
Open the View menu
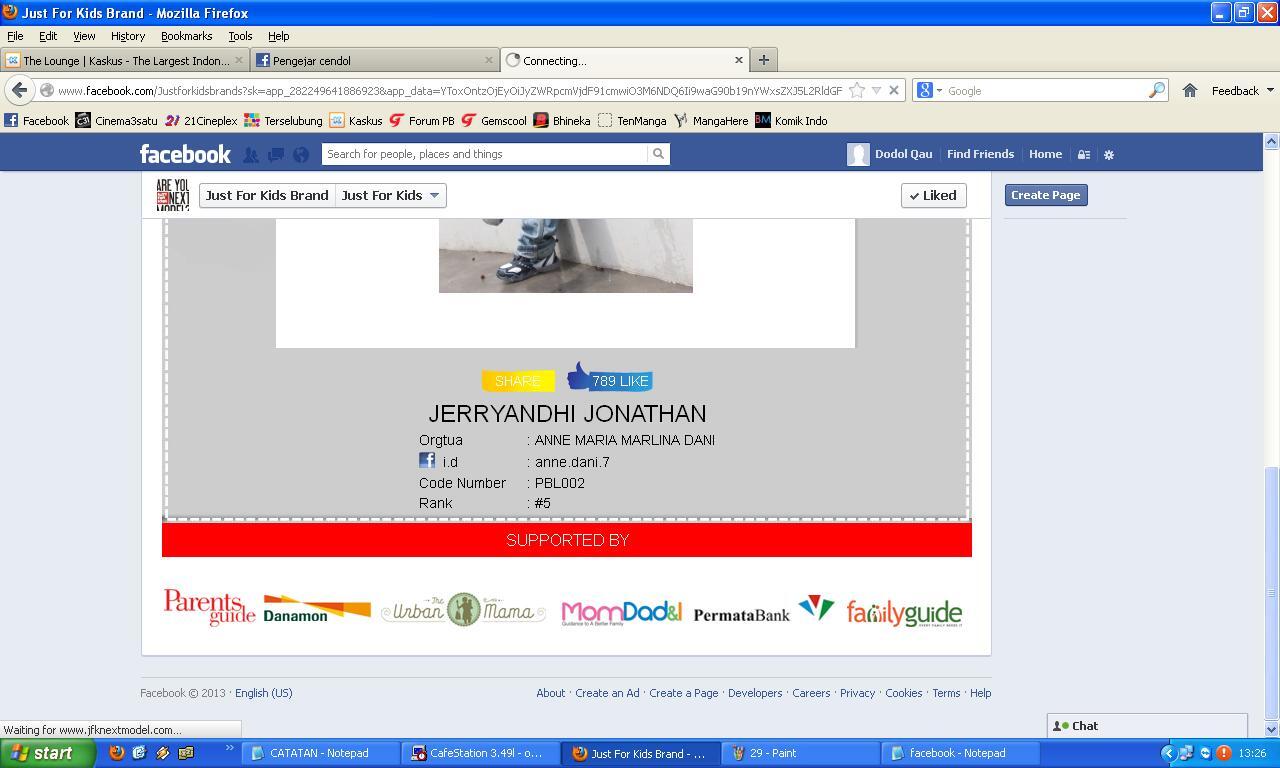pos(84,36)
